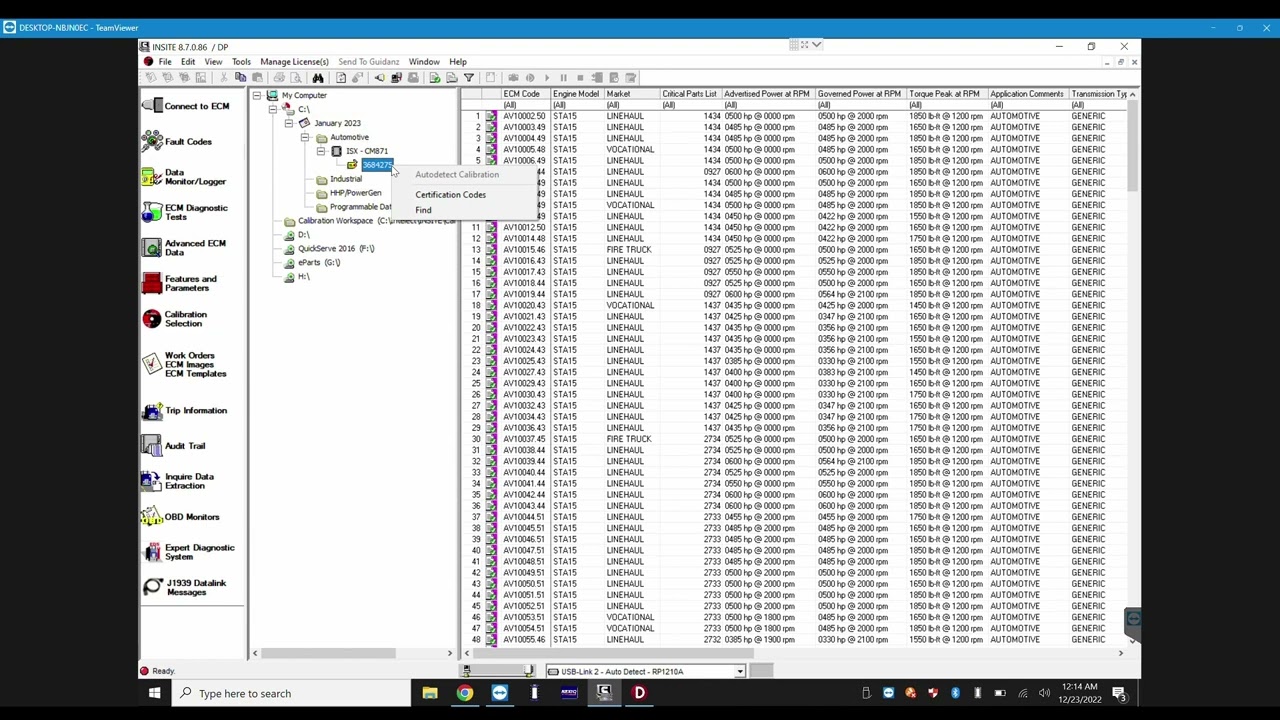
Task: Open Advanced ECM Data
Action: click(x=185, y=248)
